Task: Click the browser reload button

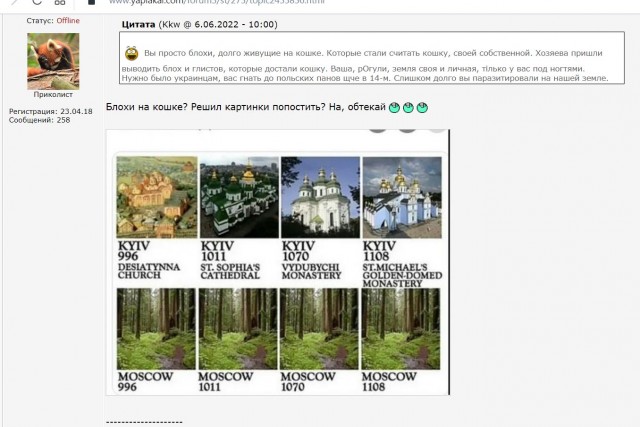Action: click(37, 2)
